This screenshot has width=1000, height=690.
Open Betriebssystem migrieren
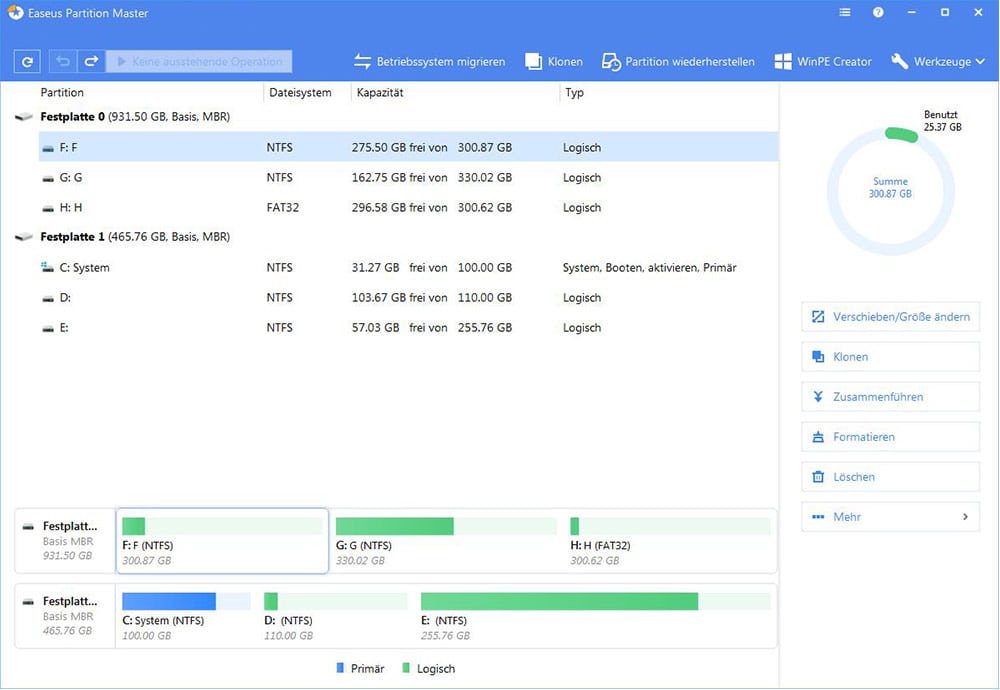429,62
